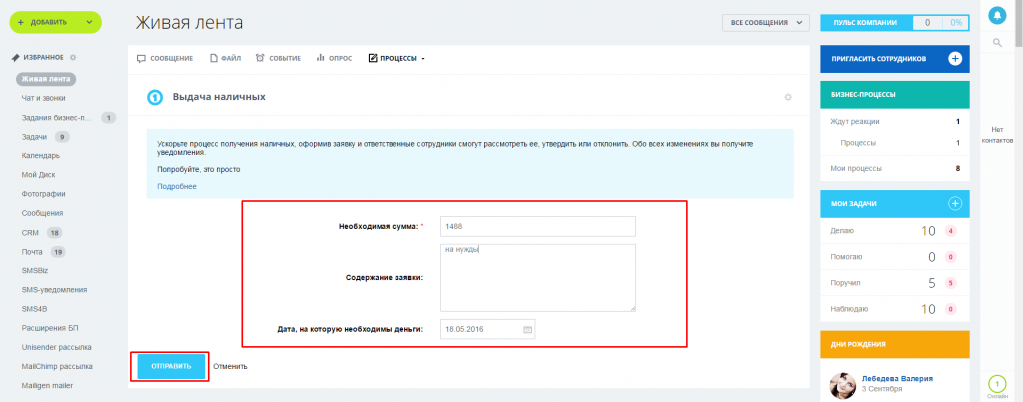Select the Сообщение tab
Screen dimensions: 1023x402
pos(165,58)
